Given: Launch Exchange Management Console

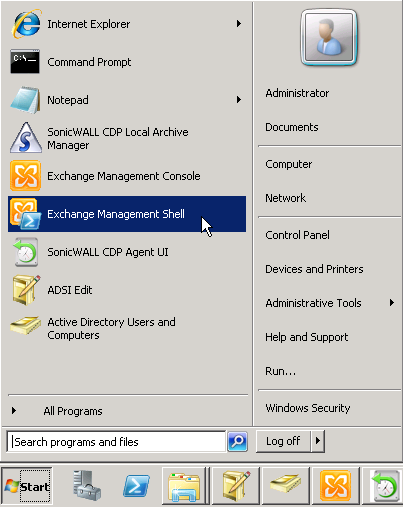Looking at the screenshot, I should [x=127, y=176].
